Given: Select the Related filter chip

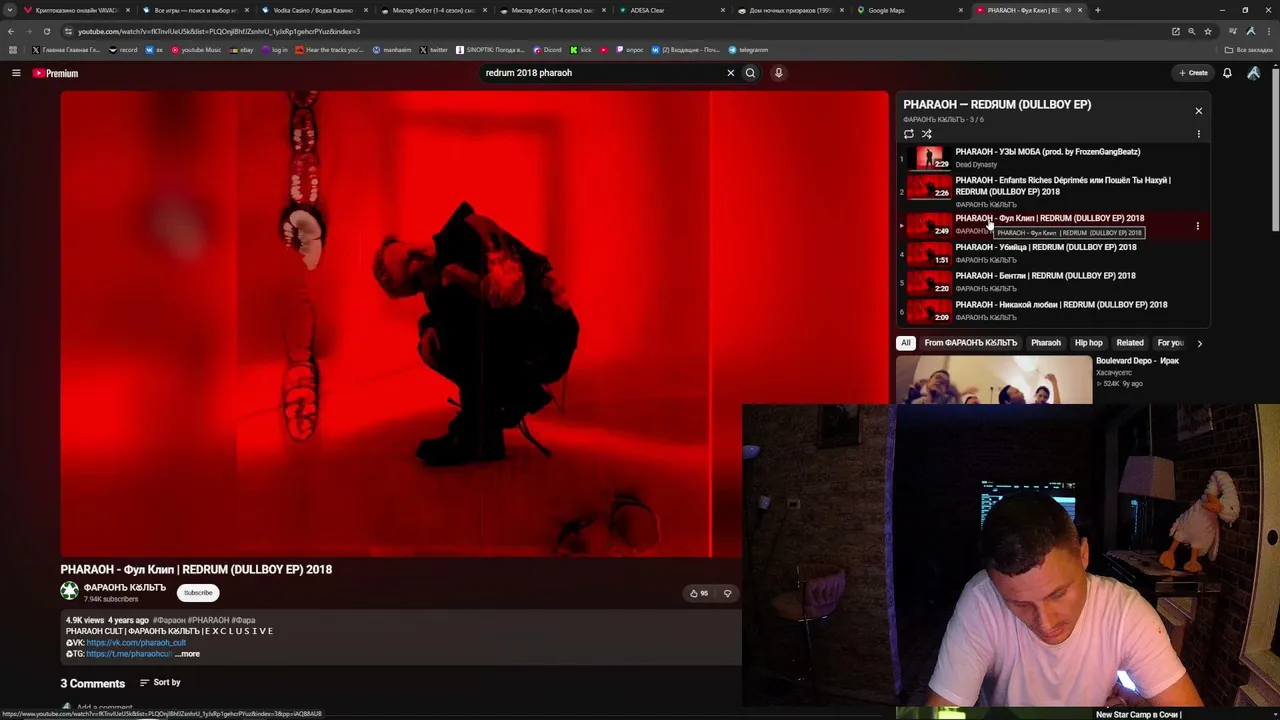Looking at the screenshot, I should (x=1130, y=343).
